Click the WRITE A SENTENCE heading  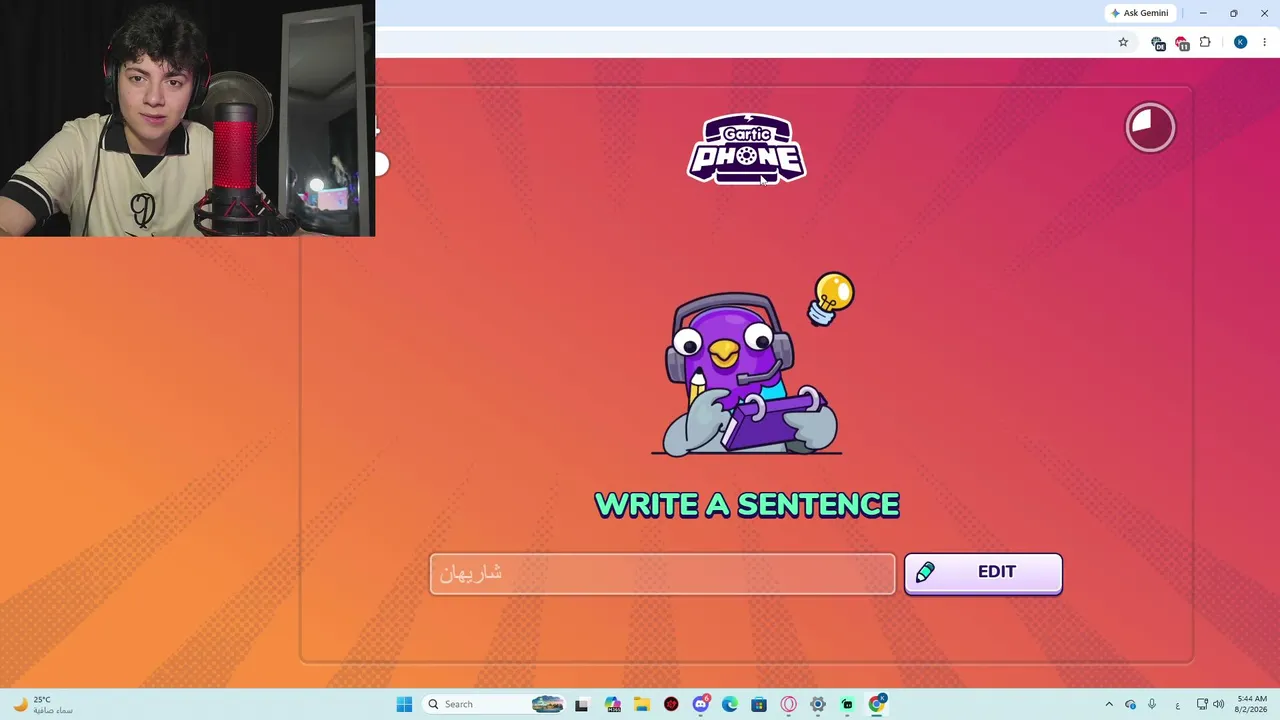point(747,505)
